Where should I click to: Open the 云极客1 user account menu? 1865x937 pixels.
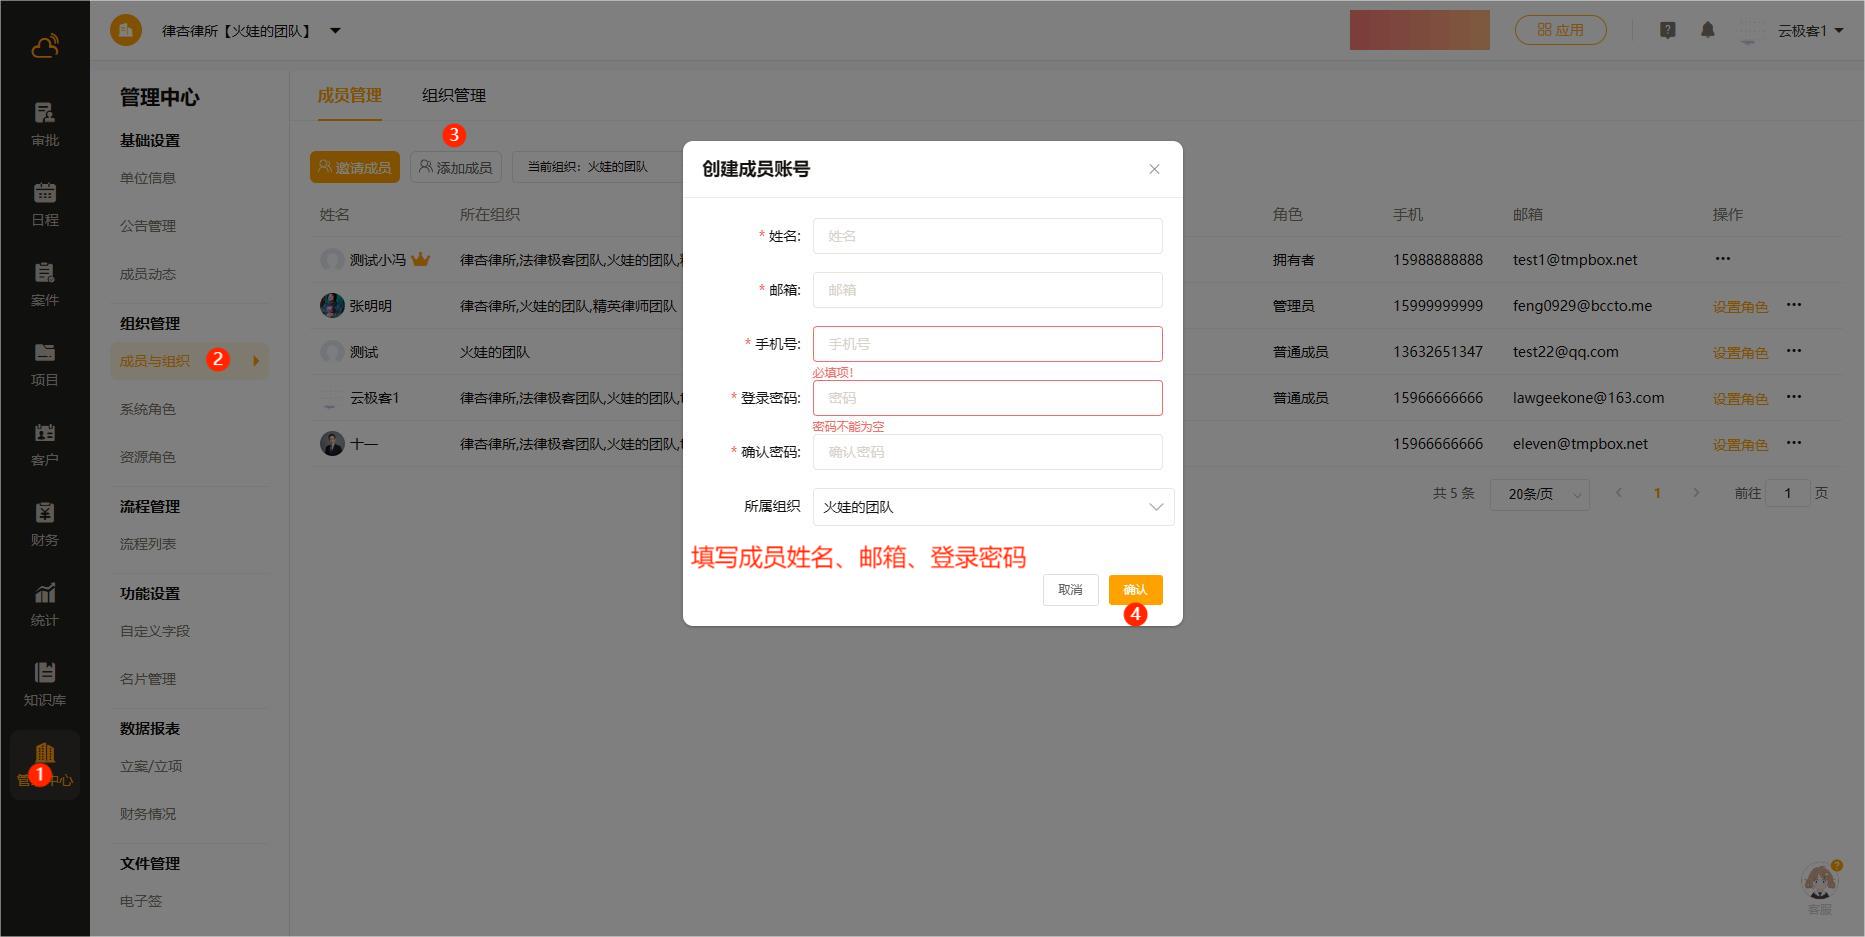(1809, 31)
